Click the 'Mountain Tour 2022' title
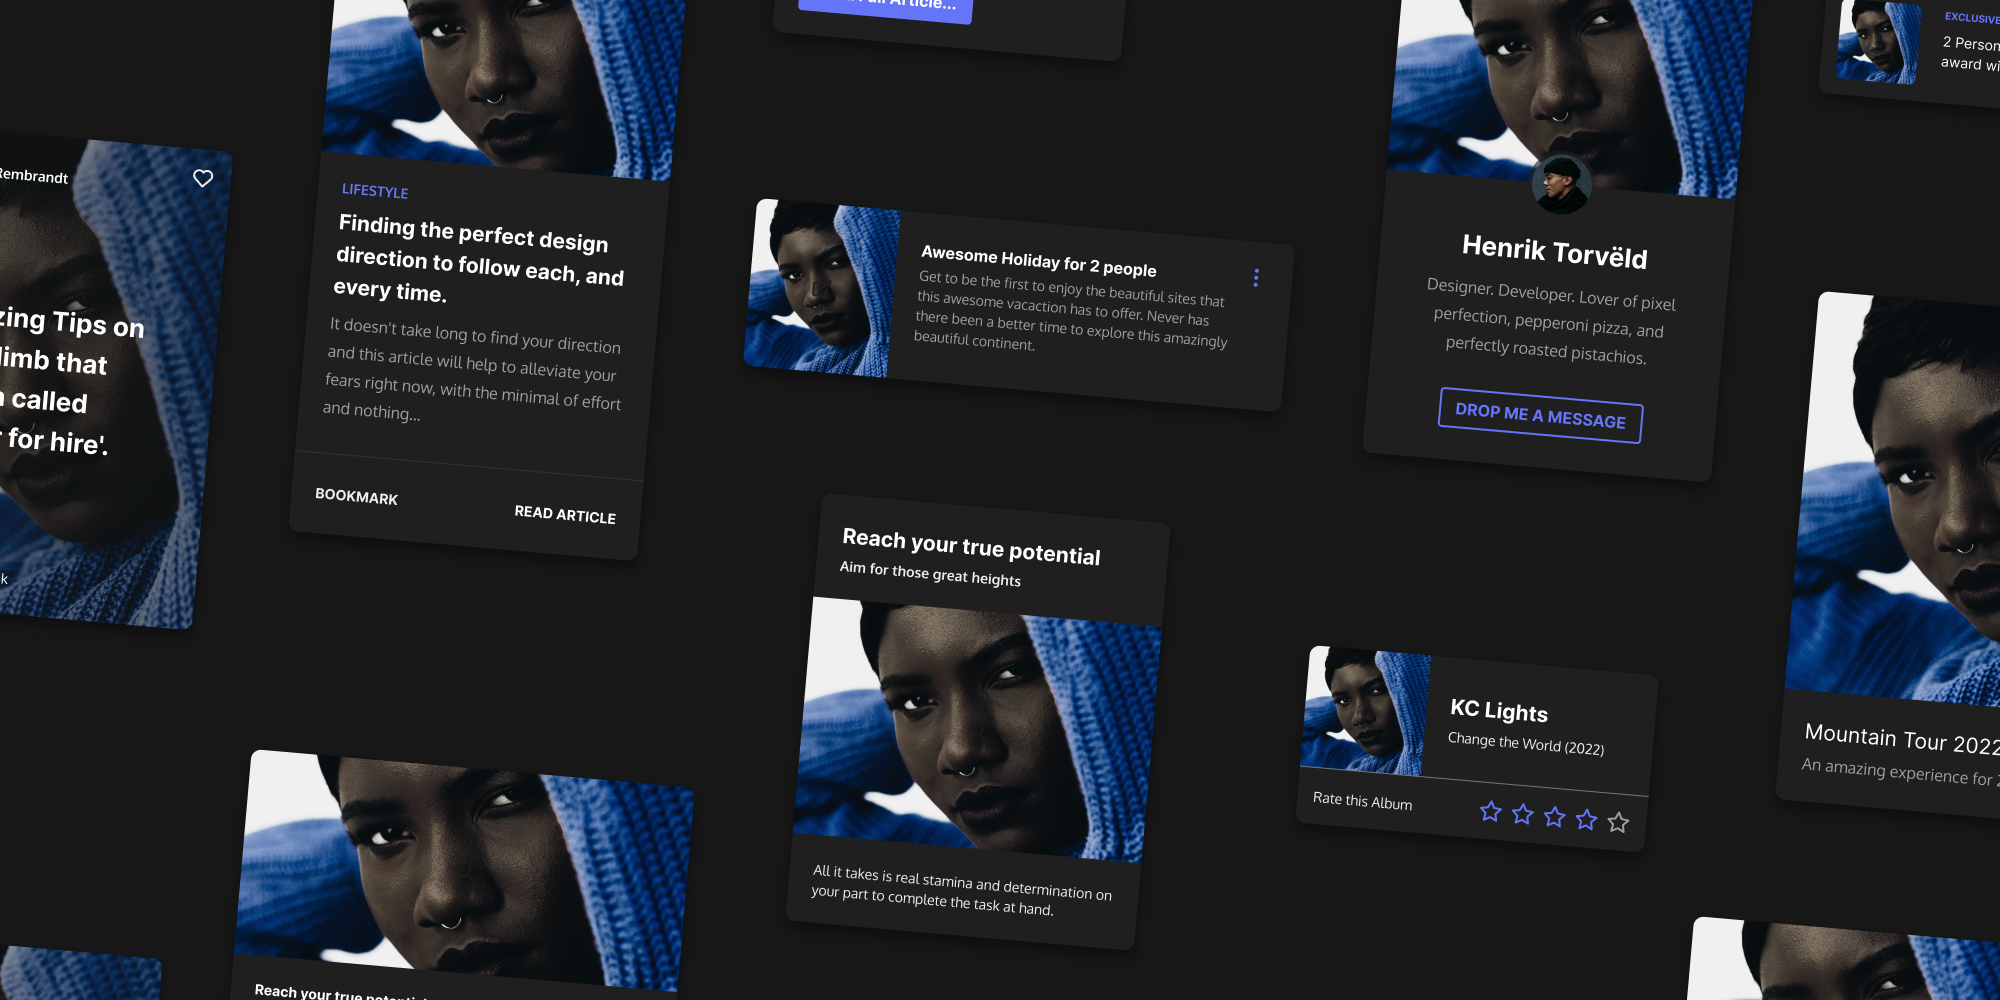This screenshot has width=2000, height=1000. tap(1902, 739)
